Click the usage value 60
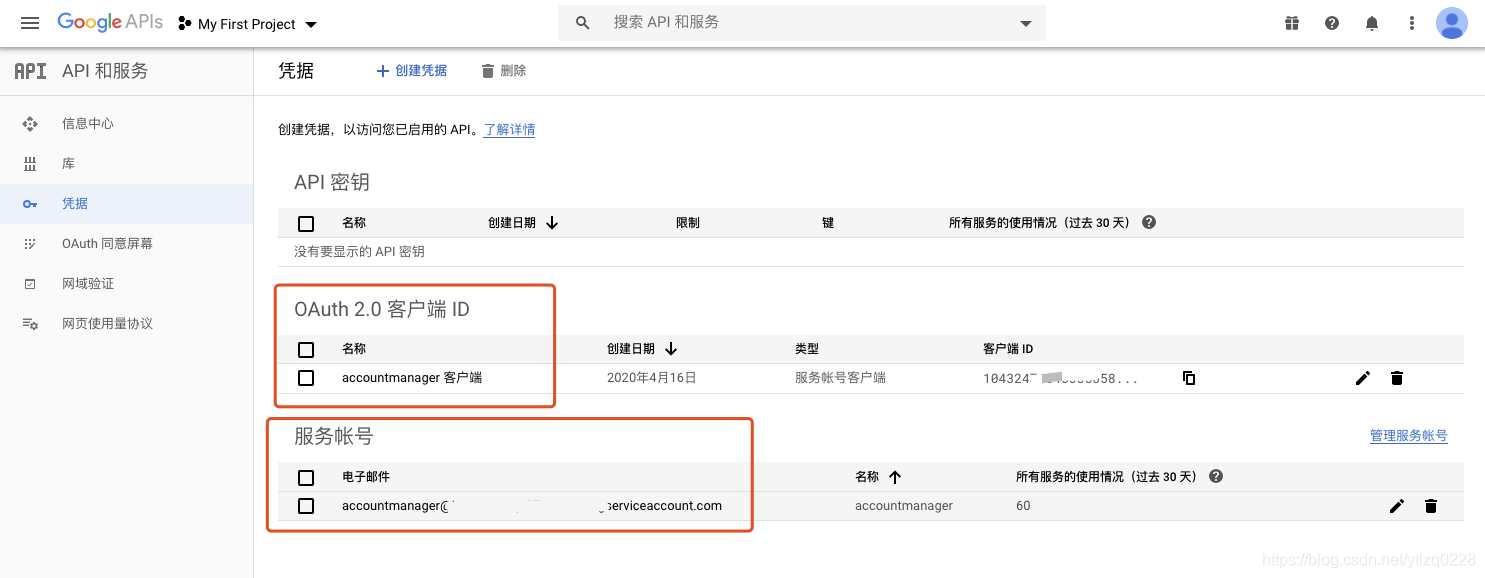Screen dimensions: 1485x578 pyautogui.click(x=1023, y=506)
